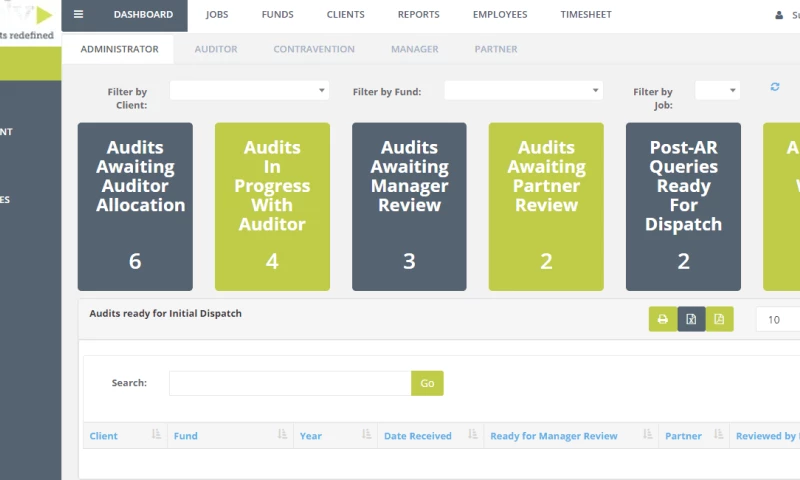Open the Funds menu item

(278, 15)
